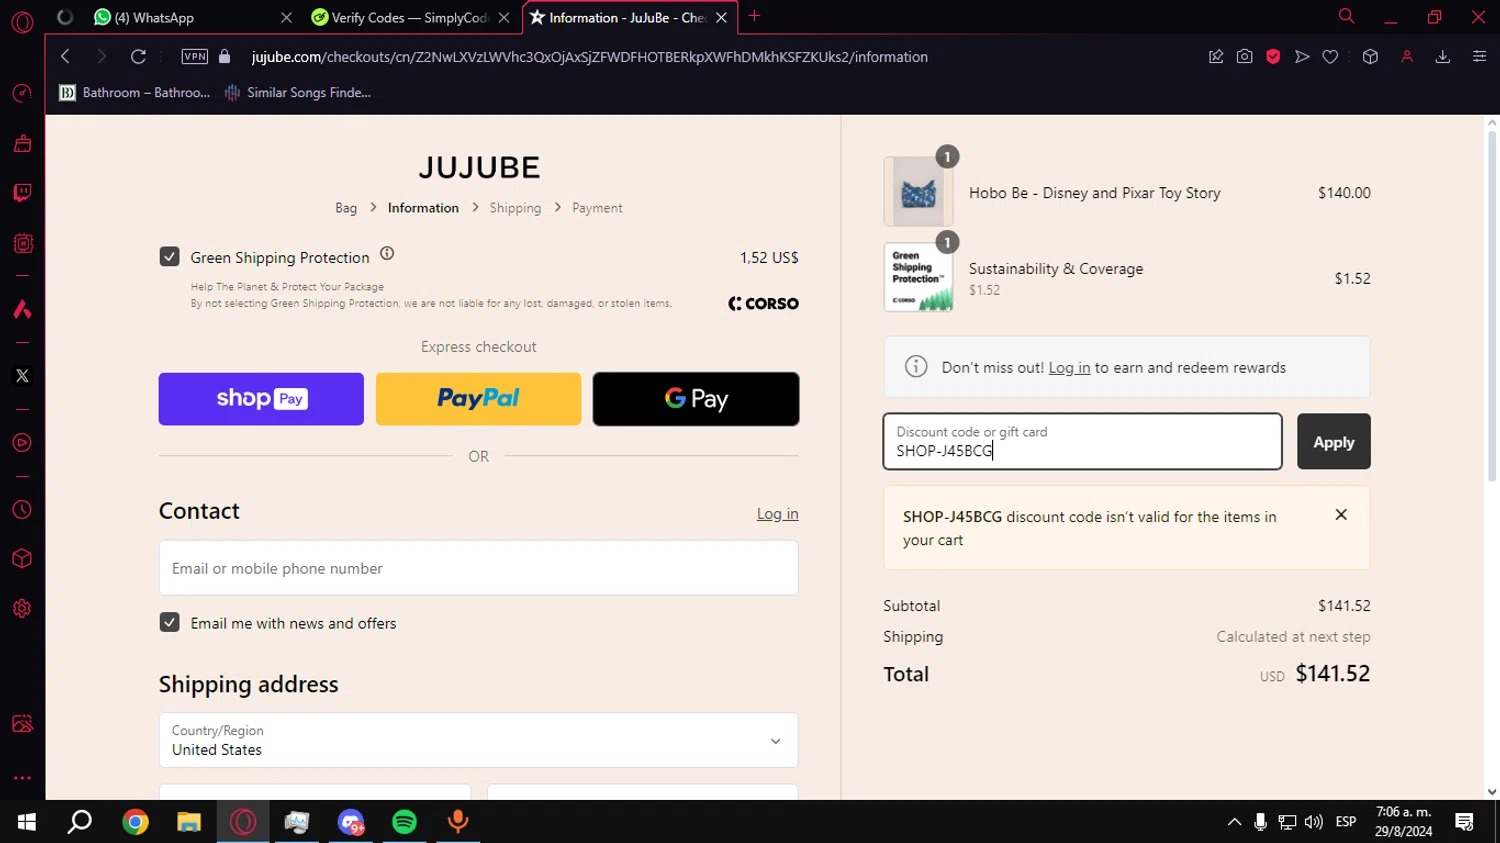Open History clock icon in sidebar

click(x=22, y=510)
